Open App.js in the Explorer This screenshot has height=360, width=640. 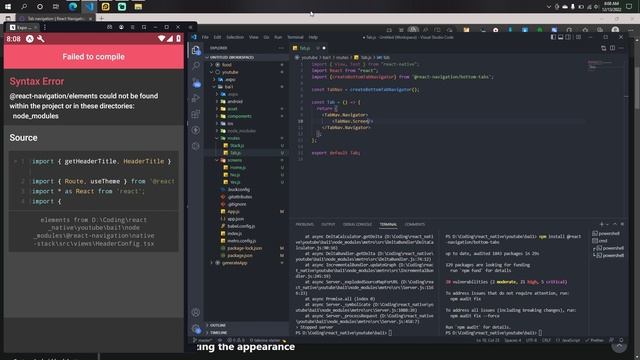click(233, 212)
